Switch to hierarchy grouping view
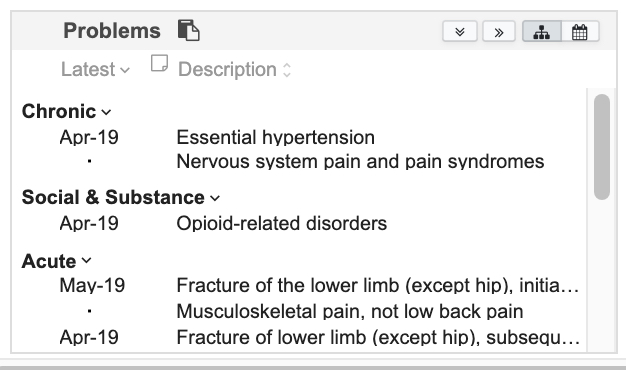 (x=542, y=31)
